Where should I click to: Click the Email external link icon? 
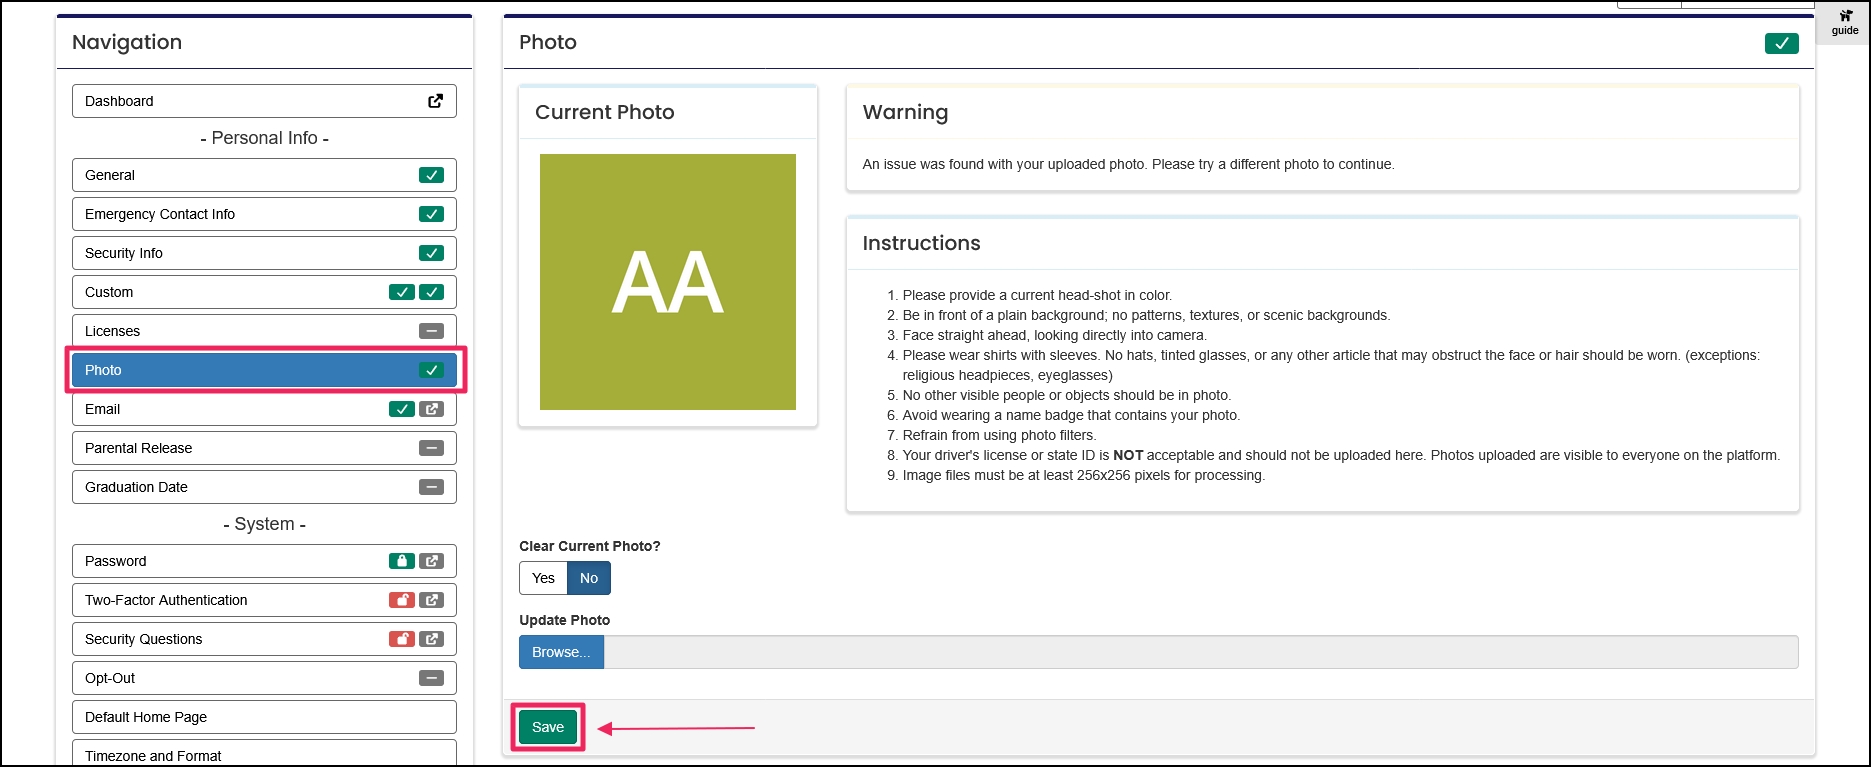[x=431, y=409]
